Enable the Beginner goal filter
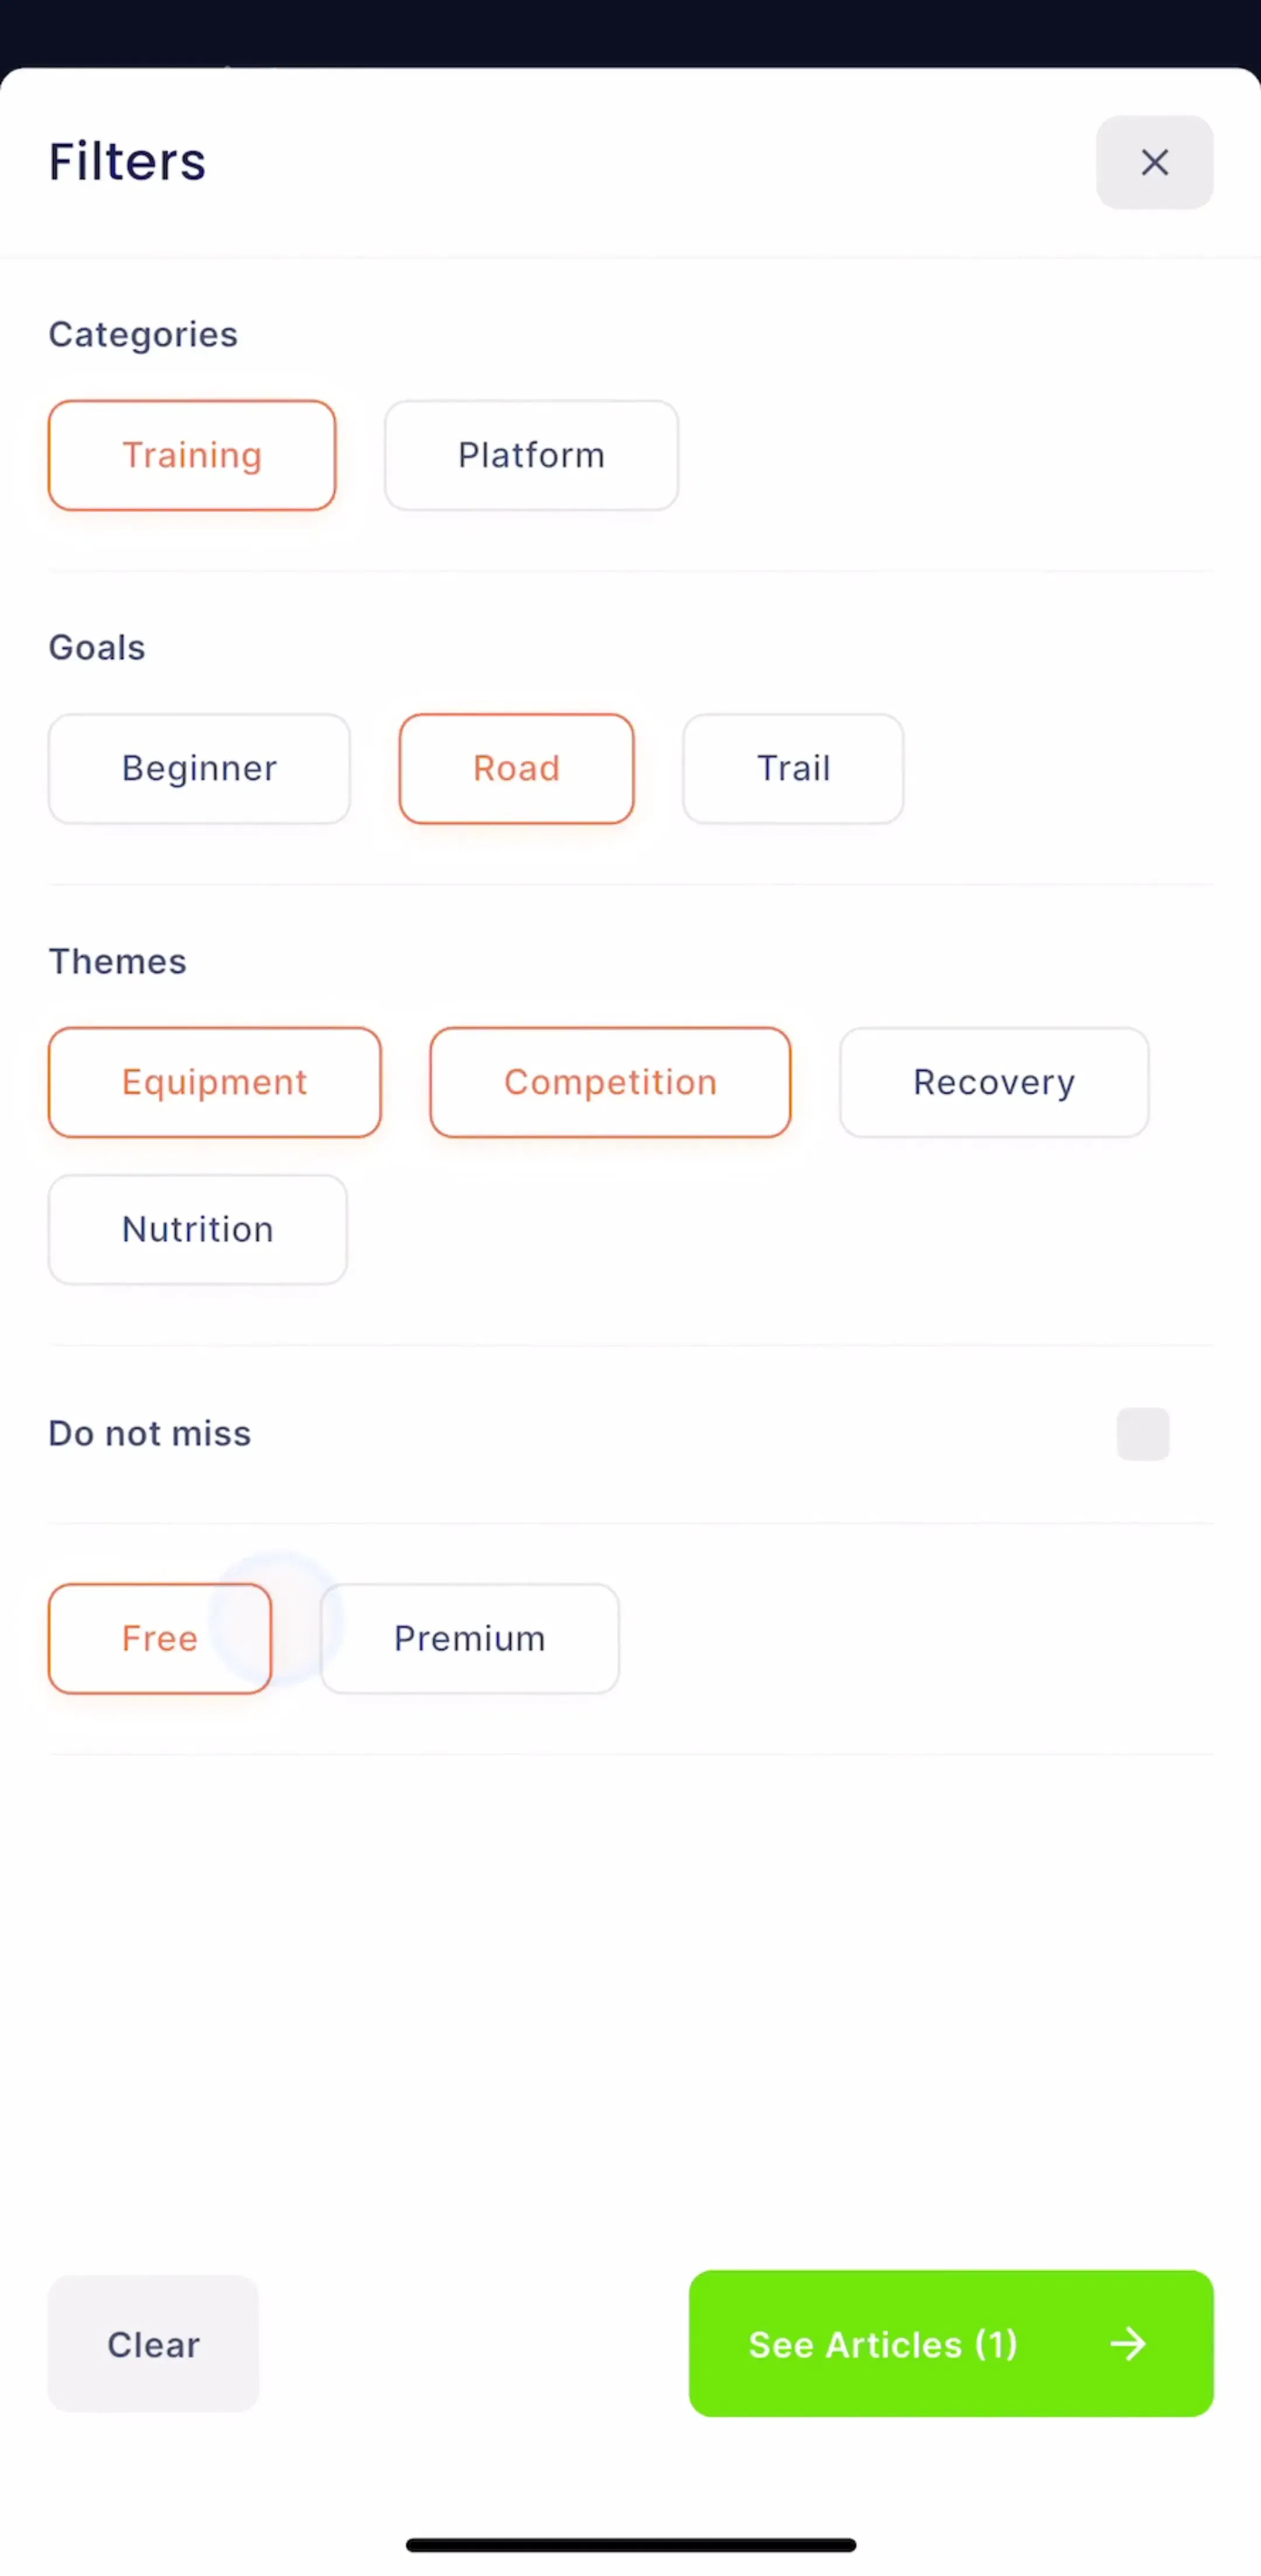The height and width of the screenshot is (2576, 1261). 199,768
